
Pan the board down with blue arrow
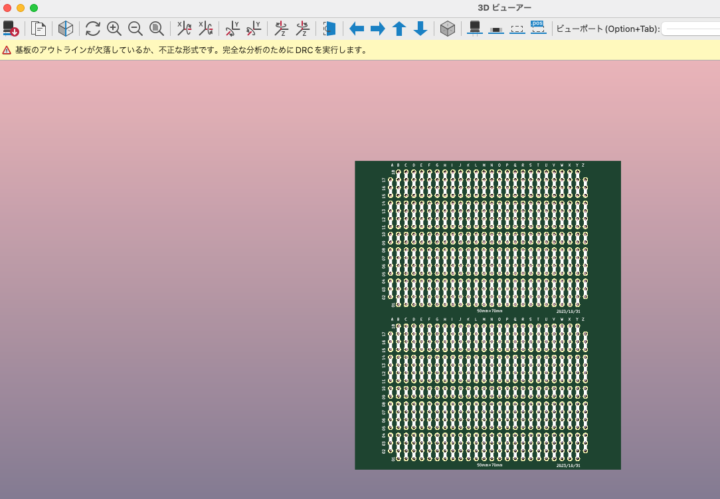point(420,29)
